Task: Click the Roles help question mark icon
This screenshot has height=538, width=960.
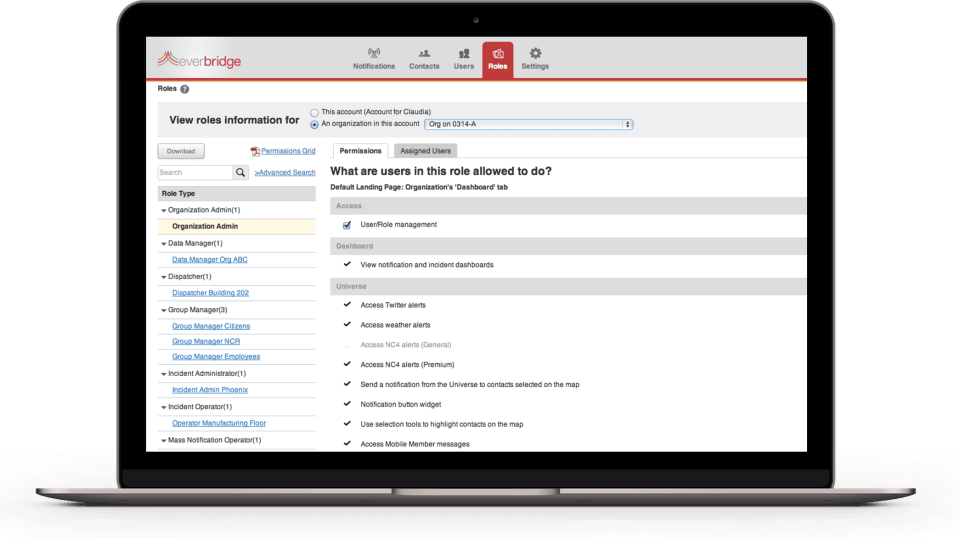Action: tap(185, 89)
